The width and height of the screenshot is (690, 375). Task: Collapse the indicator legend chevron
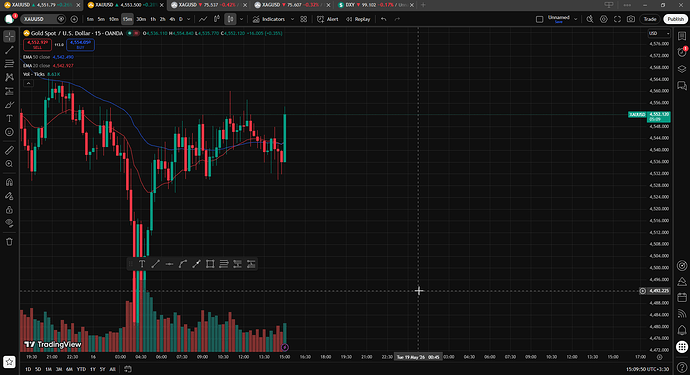coord(28,83)
